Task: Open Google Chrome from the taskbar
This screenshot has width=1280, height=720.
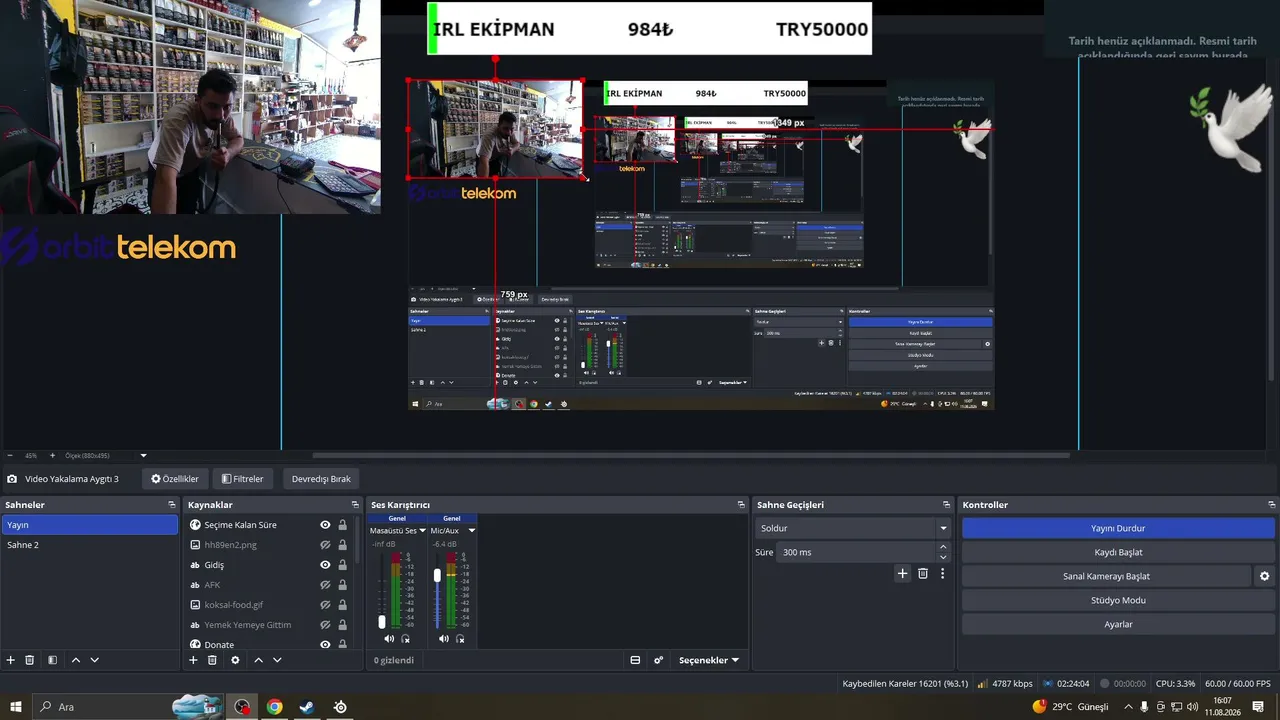Action: point(274,707)
